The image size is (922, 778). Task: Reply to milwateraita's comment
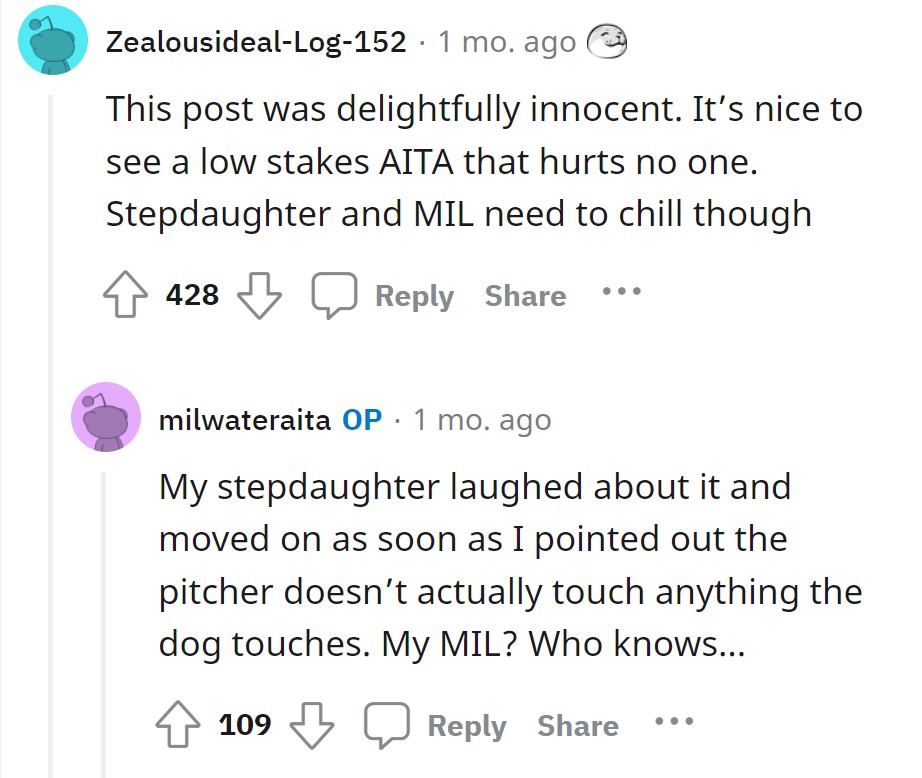click(x=467, y=726)
